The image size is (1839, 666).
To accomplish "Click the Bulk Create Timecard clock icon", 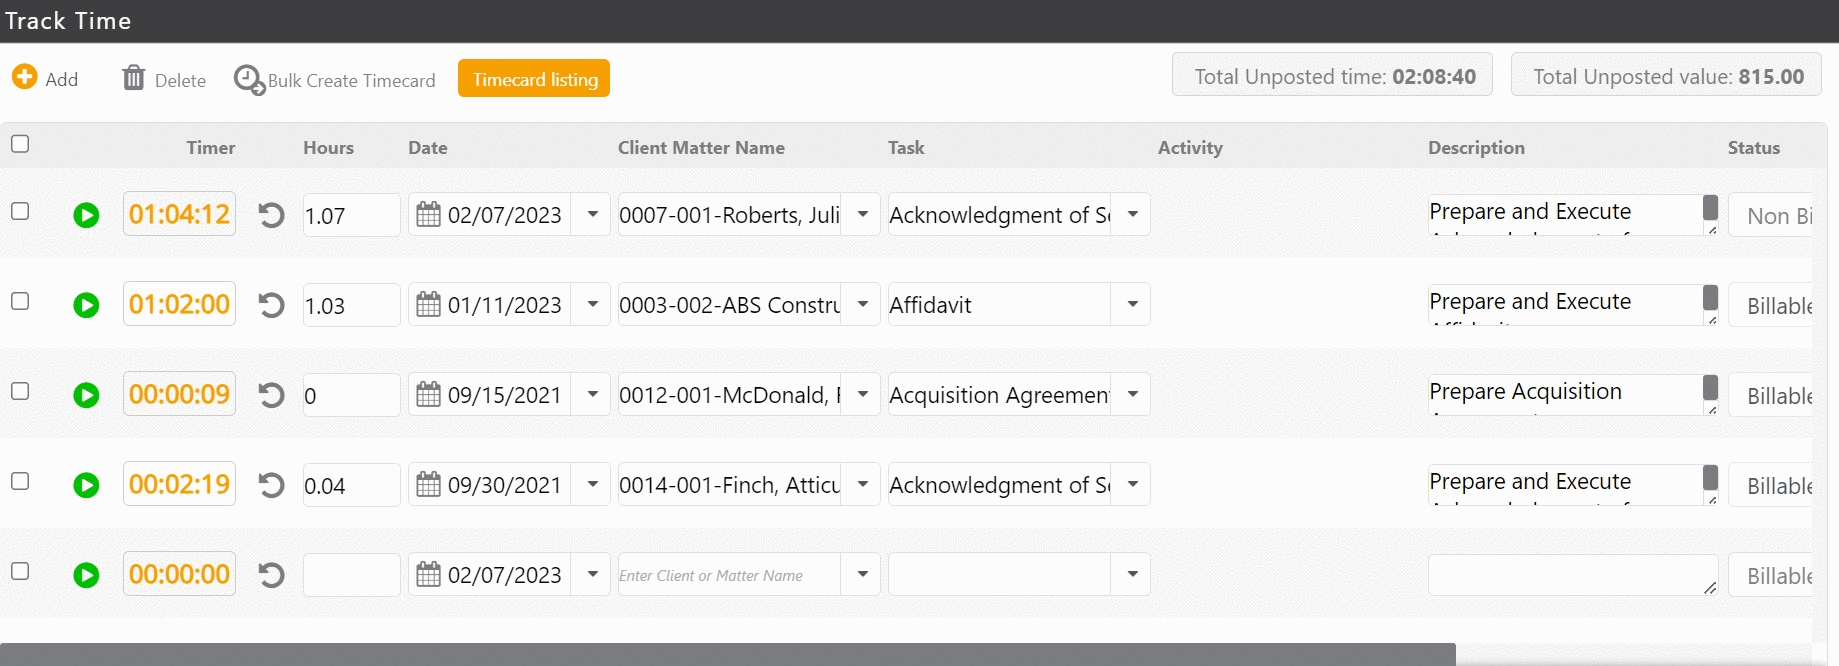I will pyautogui.click(x=248, y=79).
